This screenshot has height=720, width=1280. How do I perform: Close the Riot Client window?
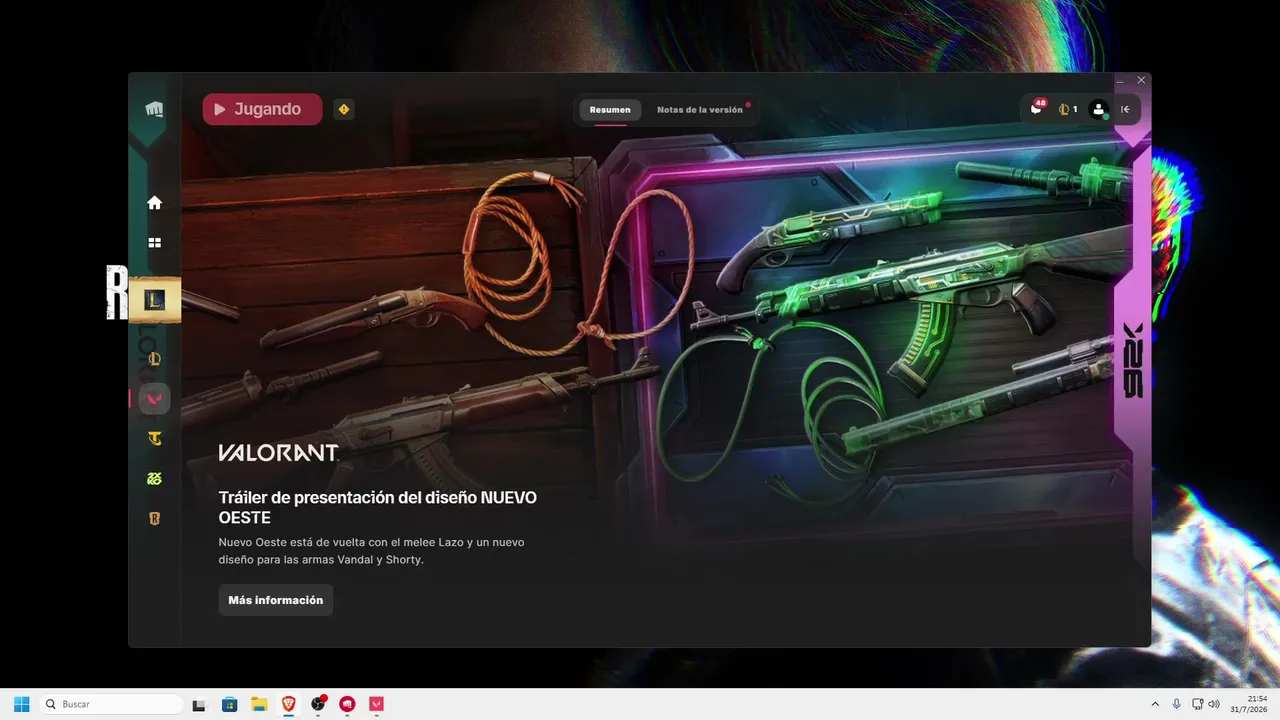pyautogui.click(x=1141, y=80)
